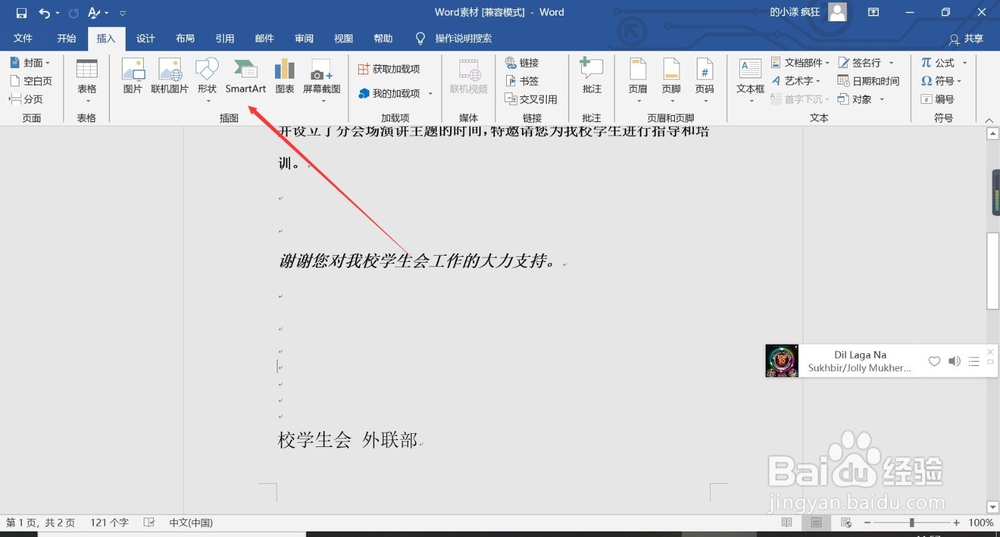Screen dimensions: 1000x537
Task: Click the Undo icon
Action: tap(44, 13)
